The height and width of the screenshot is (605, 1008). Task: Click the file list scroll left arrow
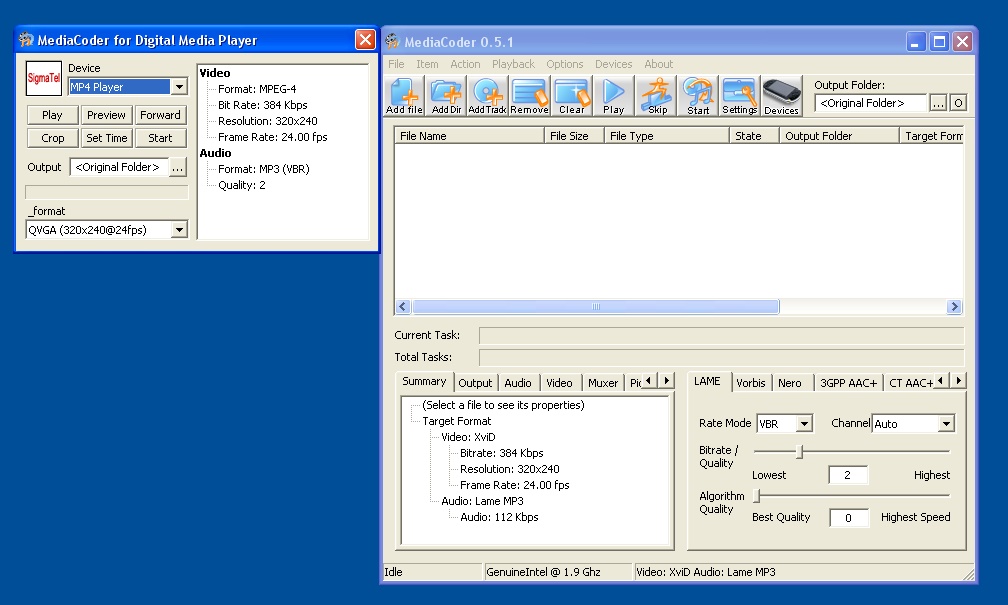(x=403, y=307)
